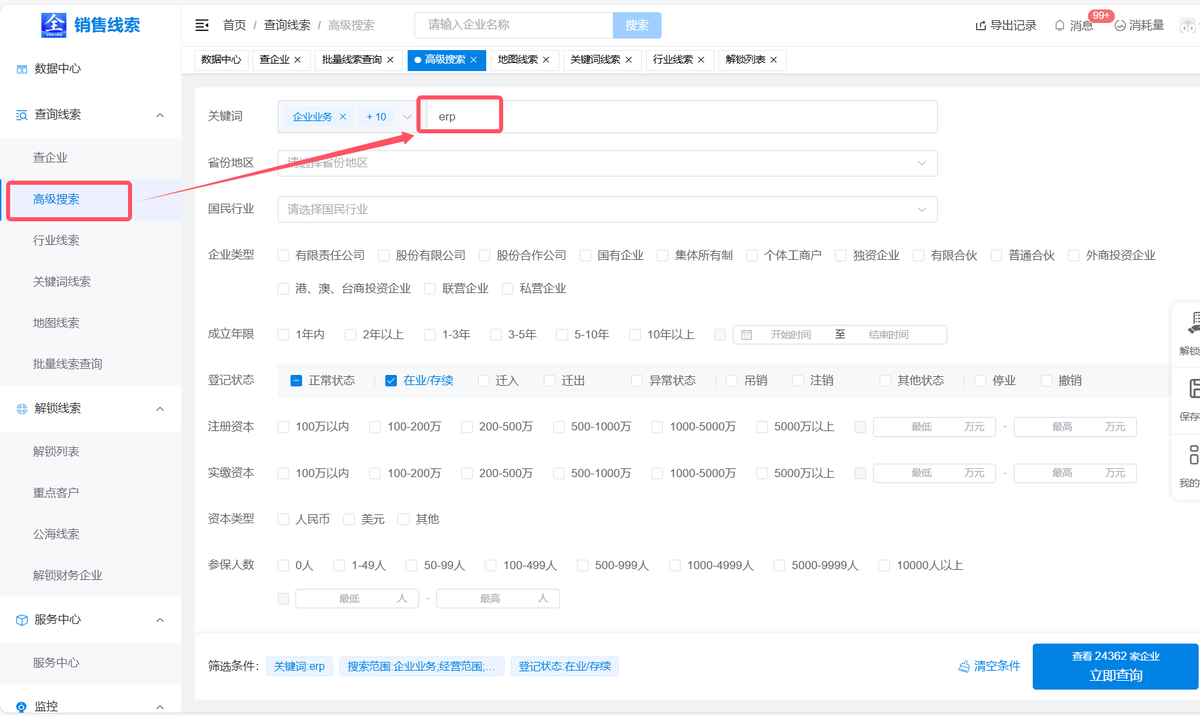Check the 人民币 capital type checkbox
The width and height of the screenshot is (1200, 716).
pyautogui.click(x=284, y=519)
